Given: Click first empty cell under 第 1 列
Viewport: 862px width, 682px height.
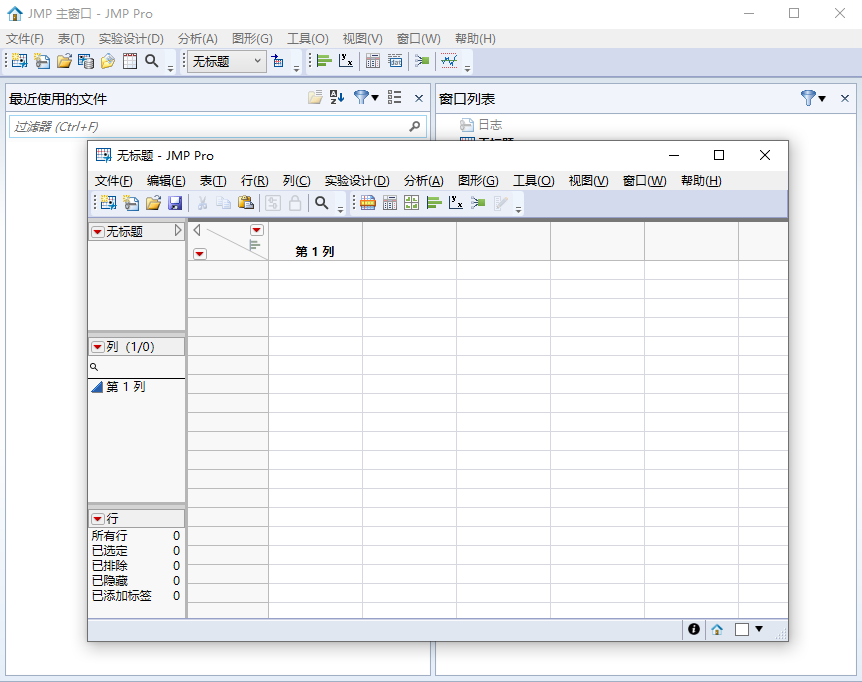Looking at the screenshot, I should 315,270.
